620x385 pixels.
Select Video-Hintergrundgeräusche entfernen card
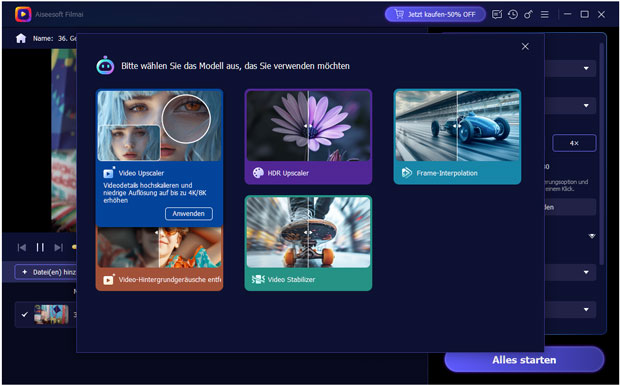159,259
